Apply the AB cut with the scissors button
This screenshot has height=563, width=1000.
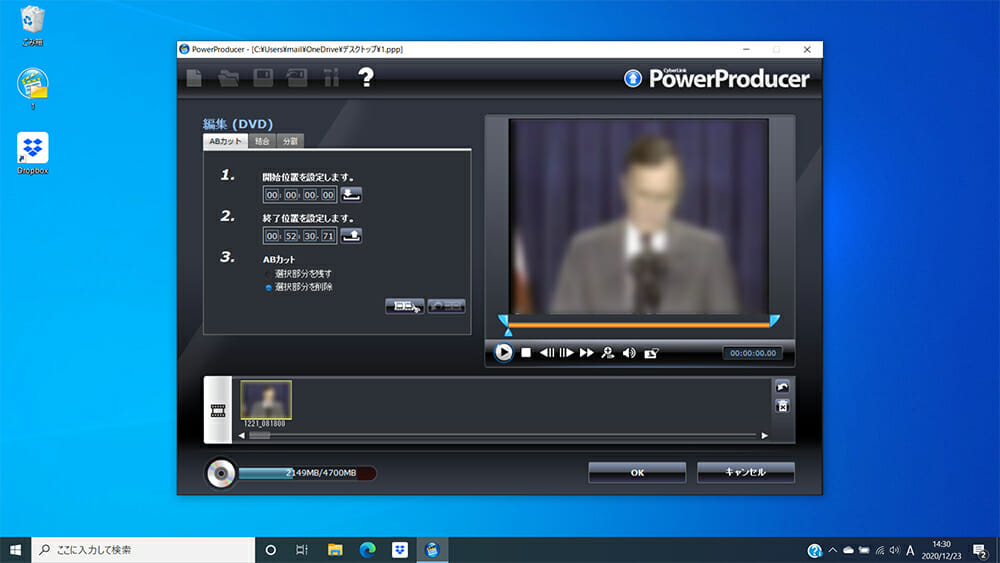tap(404, 307)
